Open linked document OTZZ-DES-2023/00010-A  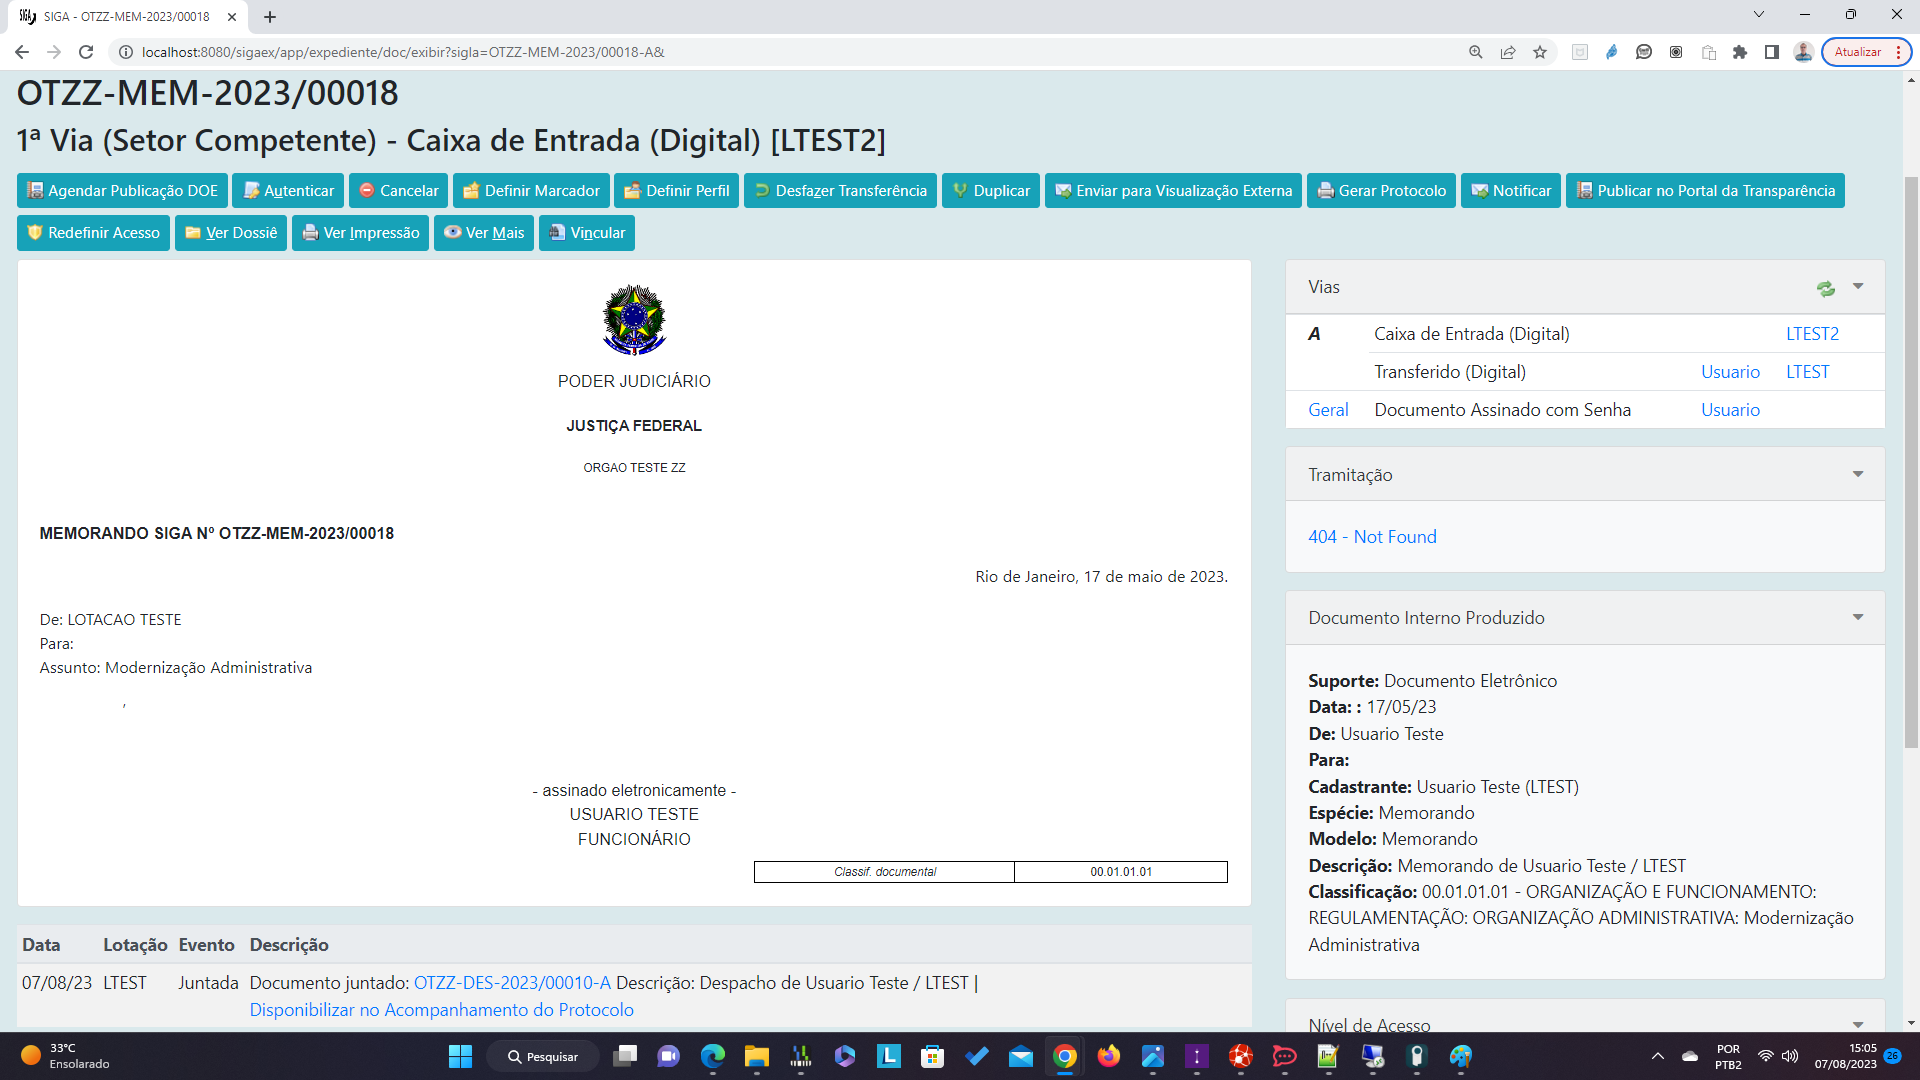tap(512, 983)
